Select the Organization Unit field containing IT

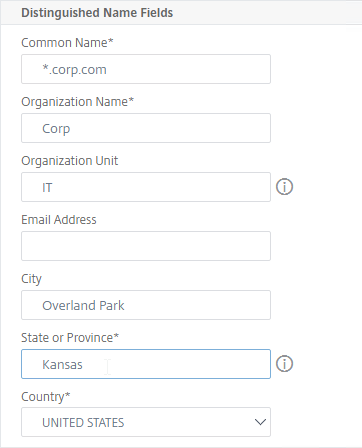tap(146, 187)
